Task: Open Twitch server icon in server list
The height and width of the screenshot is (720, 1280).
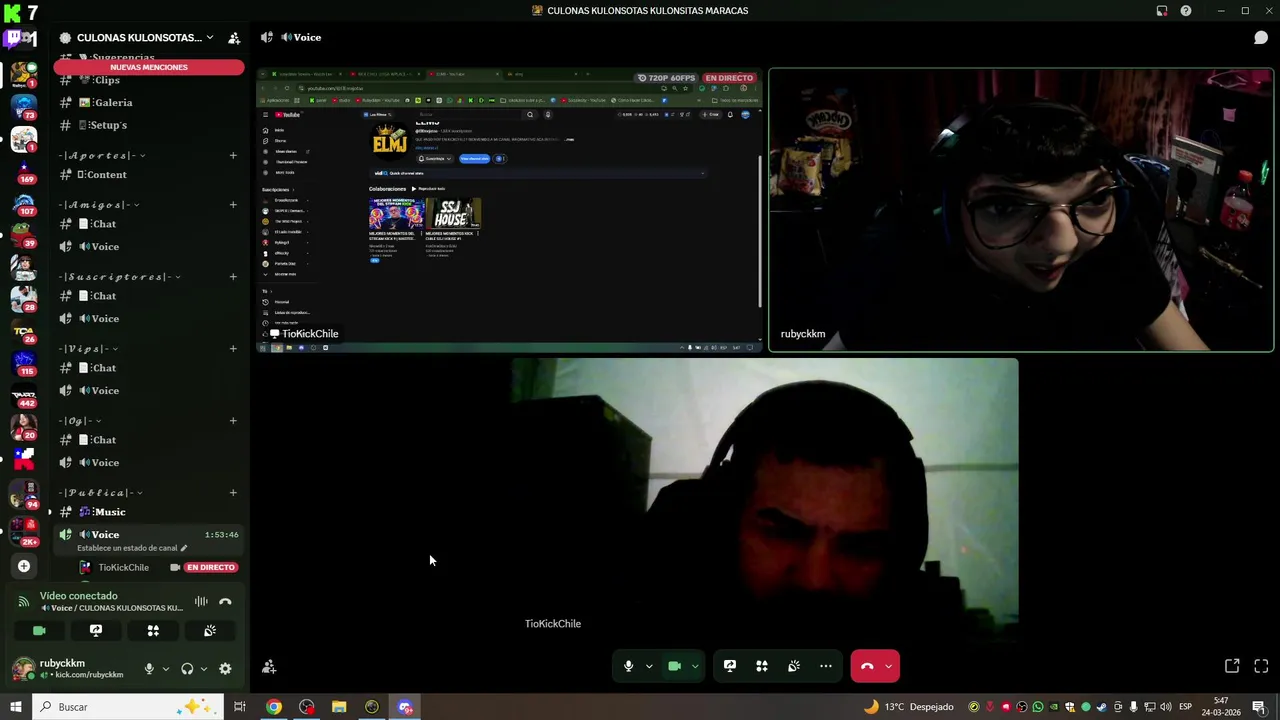Action: [20, 39]
